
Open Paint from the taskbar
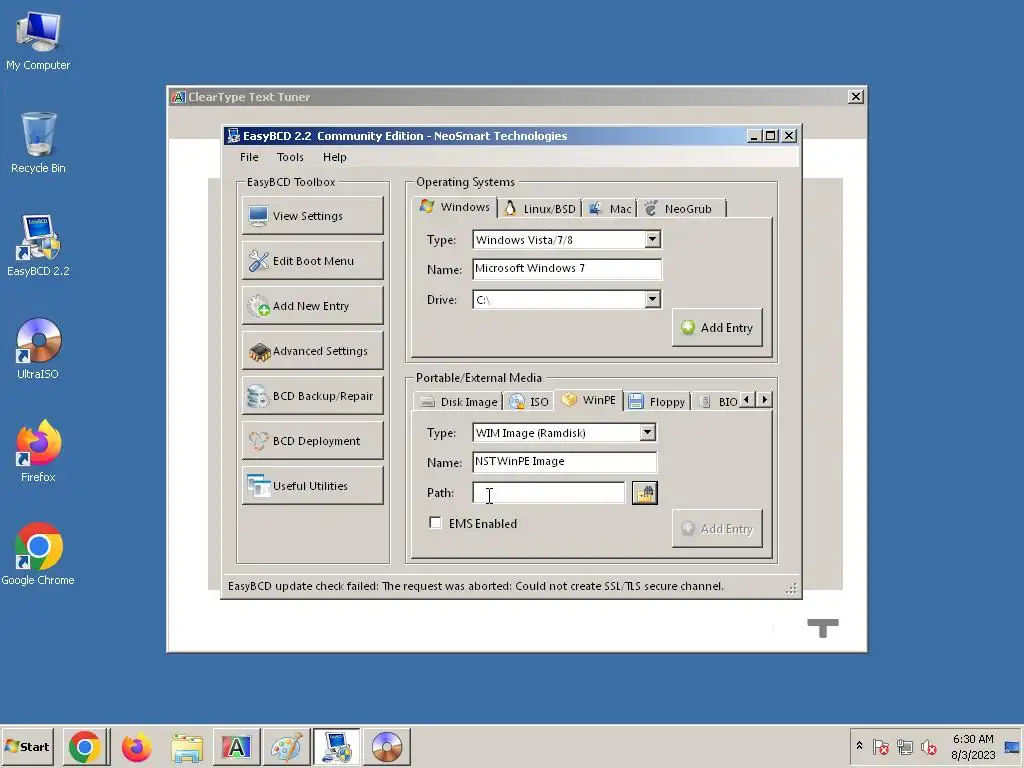(287, 747)
